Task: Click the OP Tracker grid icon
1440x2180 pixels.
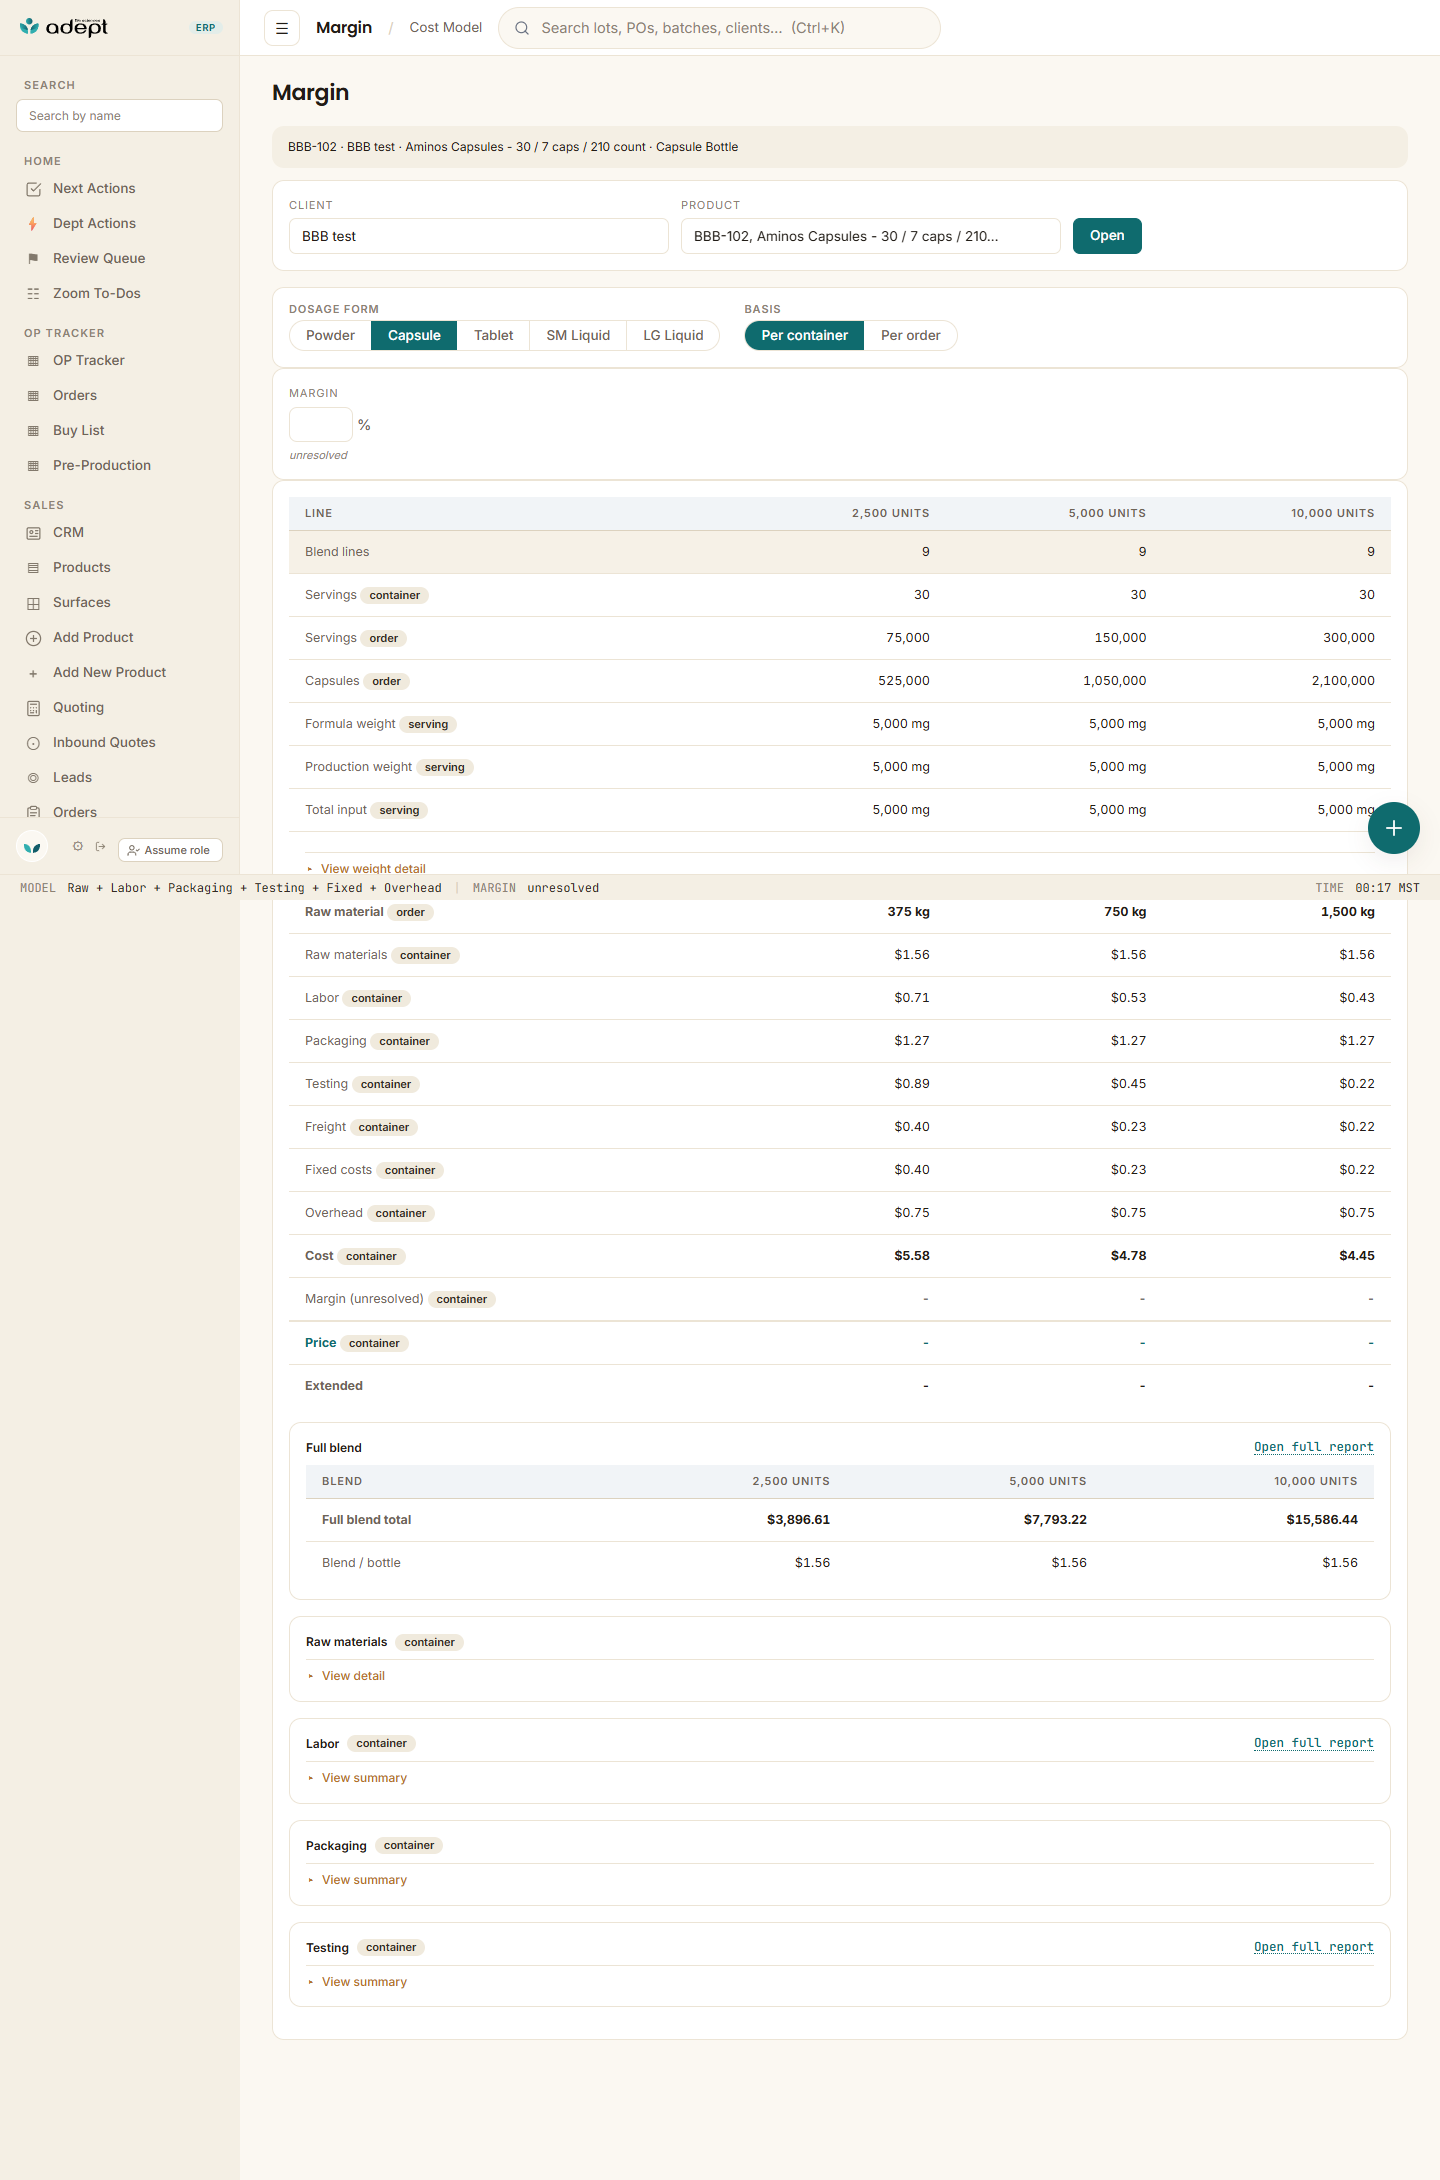Action: (x=34, y=361)
